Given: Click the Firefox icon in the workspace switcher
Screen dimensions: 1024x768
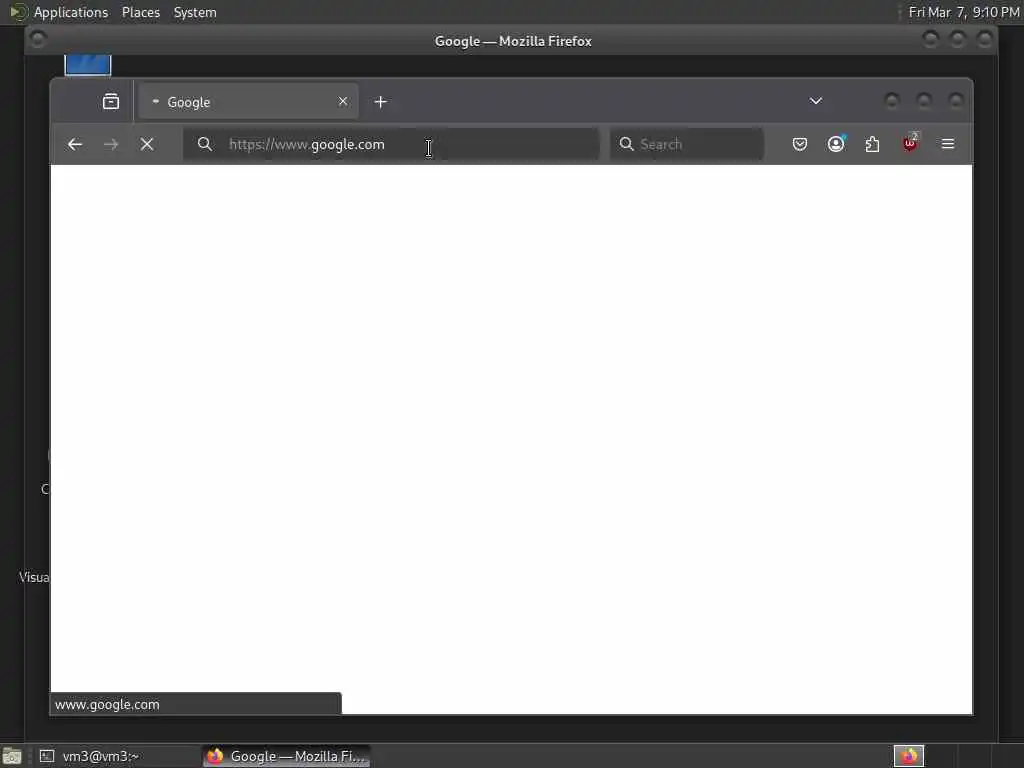Looking at the screenshot, I should [x=909, y=756].
